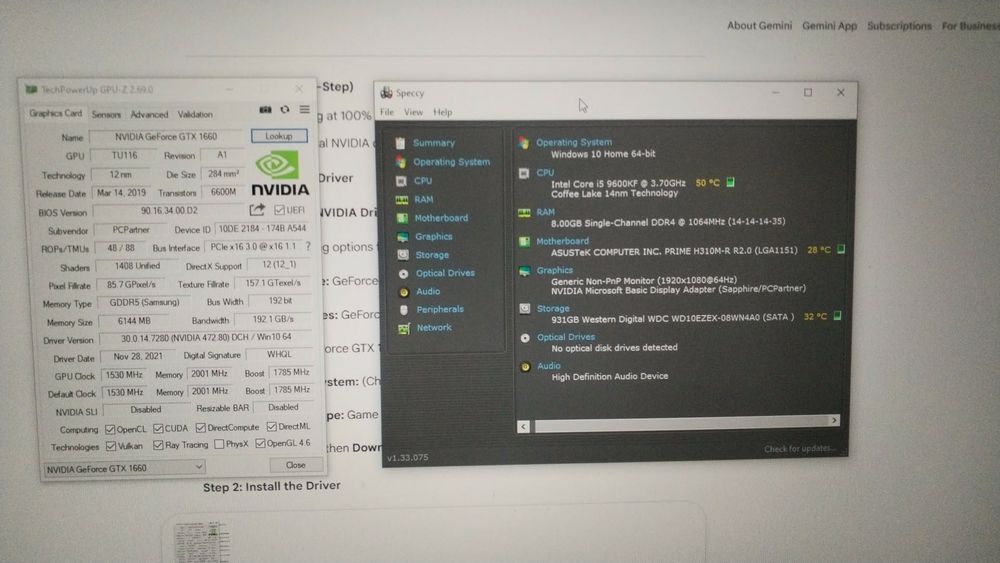Viewport: 1000px width, 563px height.
Task: Click the motherboard temperature indicator icon
Action: (x=841, y=249)
